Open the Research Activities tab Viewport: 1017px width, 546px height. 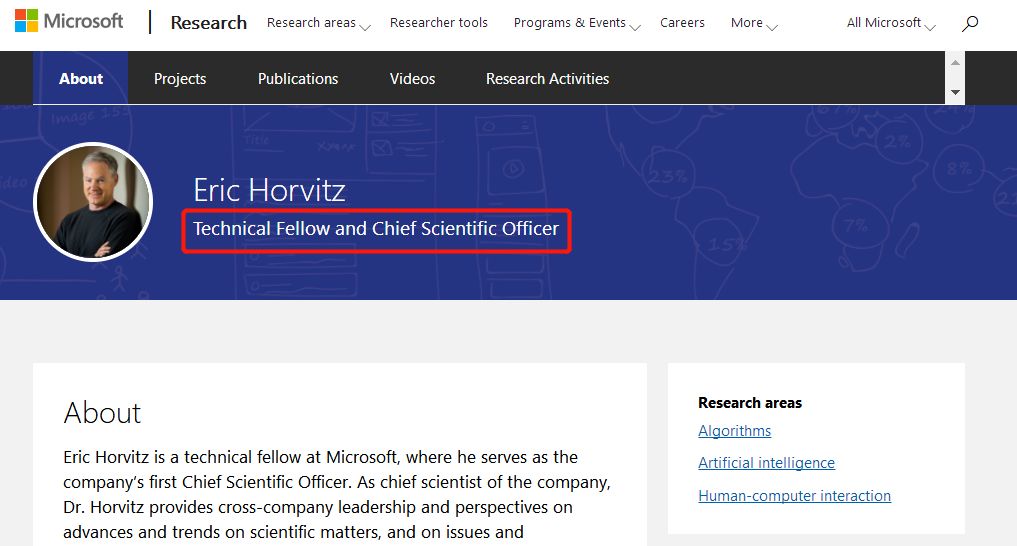(547, 78)
